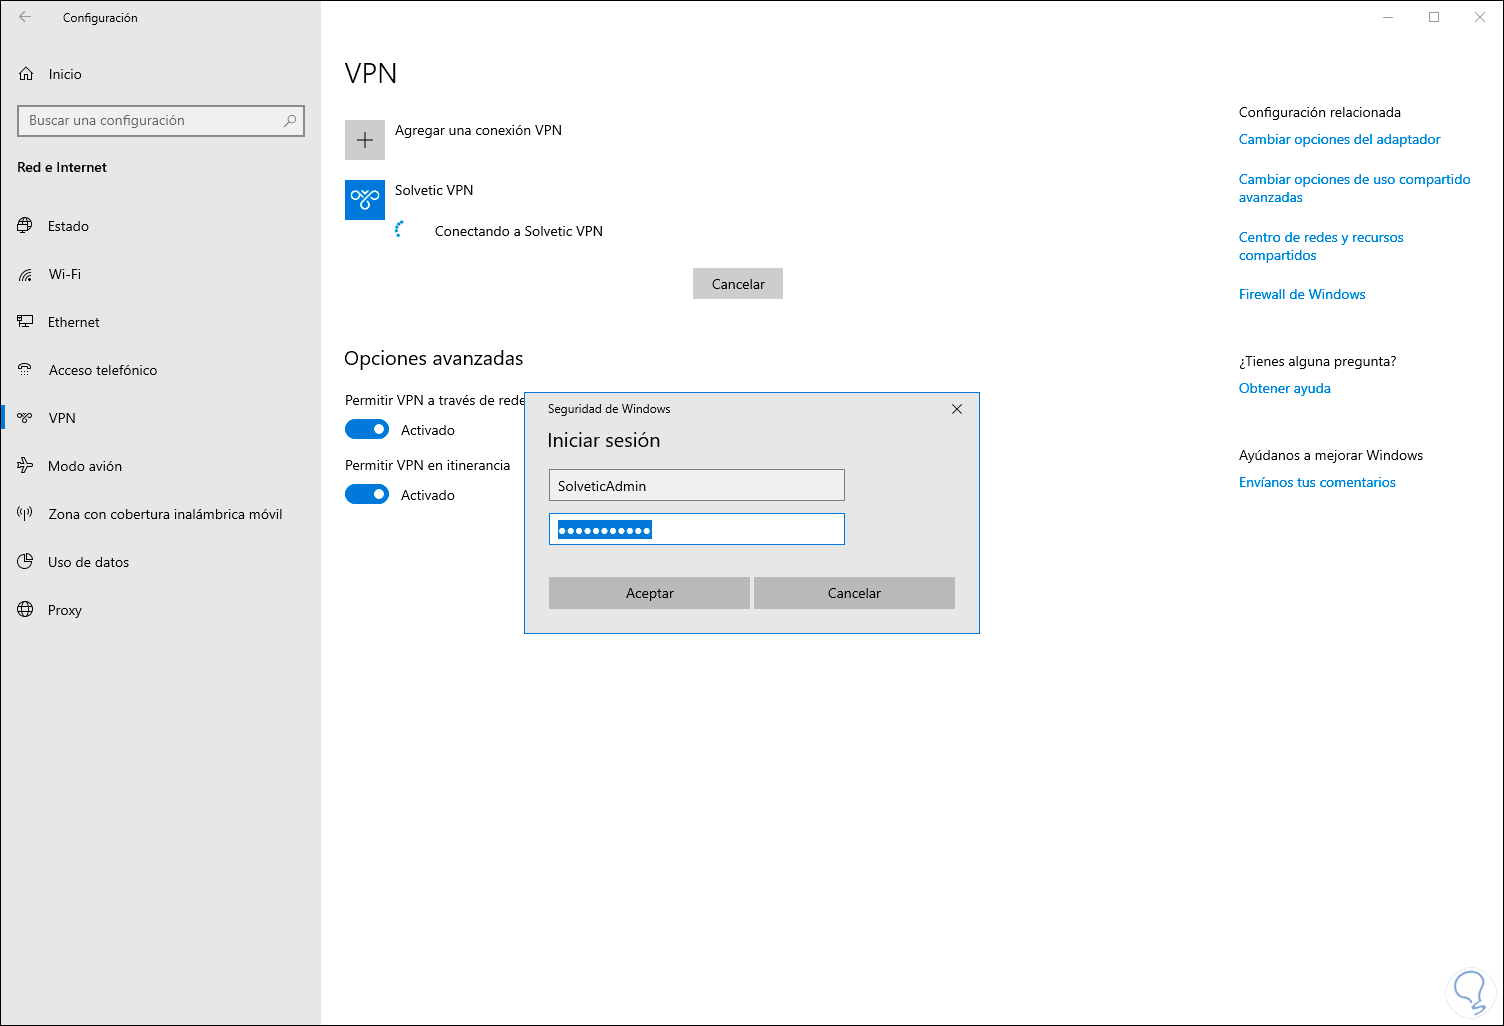Click the Wi-Fi signal icon

coord(25,274)
